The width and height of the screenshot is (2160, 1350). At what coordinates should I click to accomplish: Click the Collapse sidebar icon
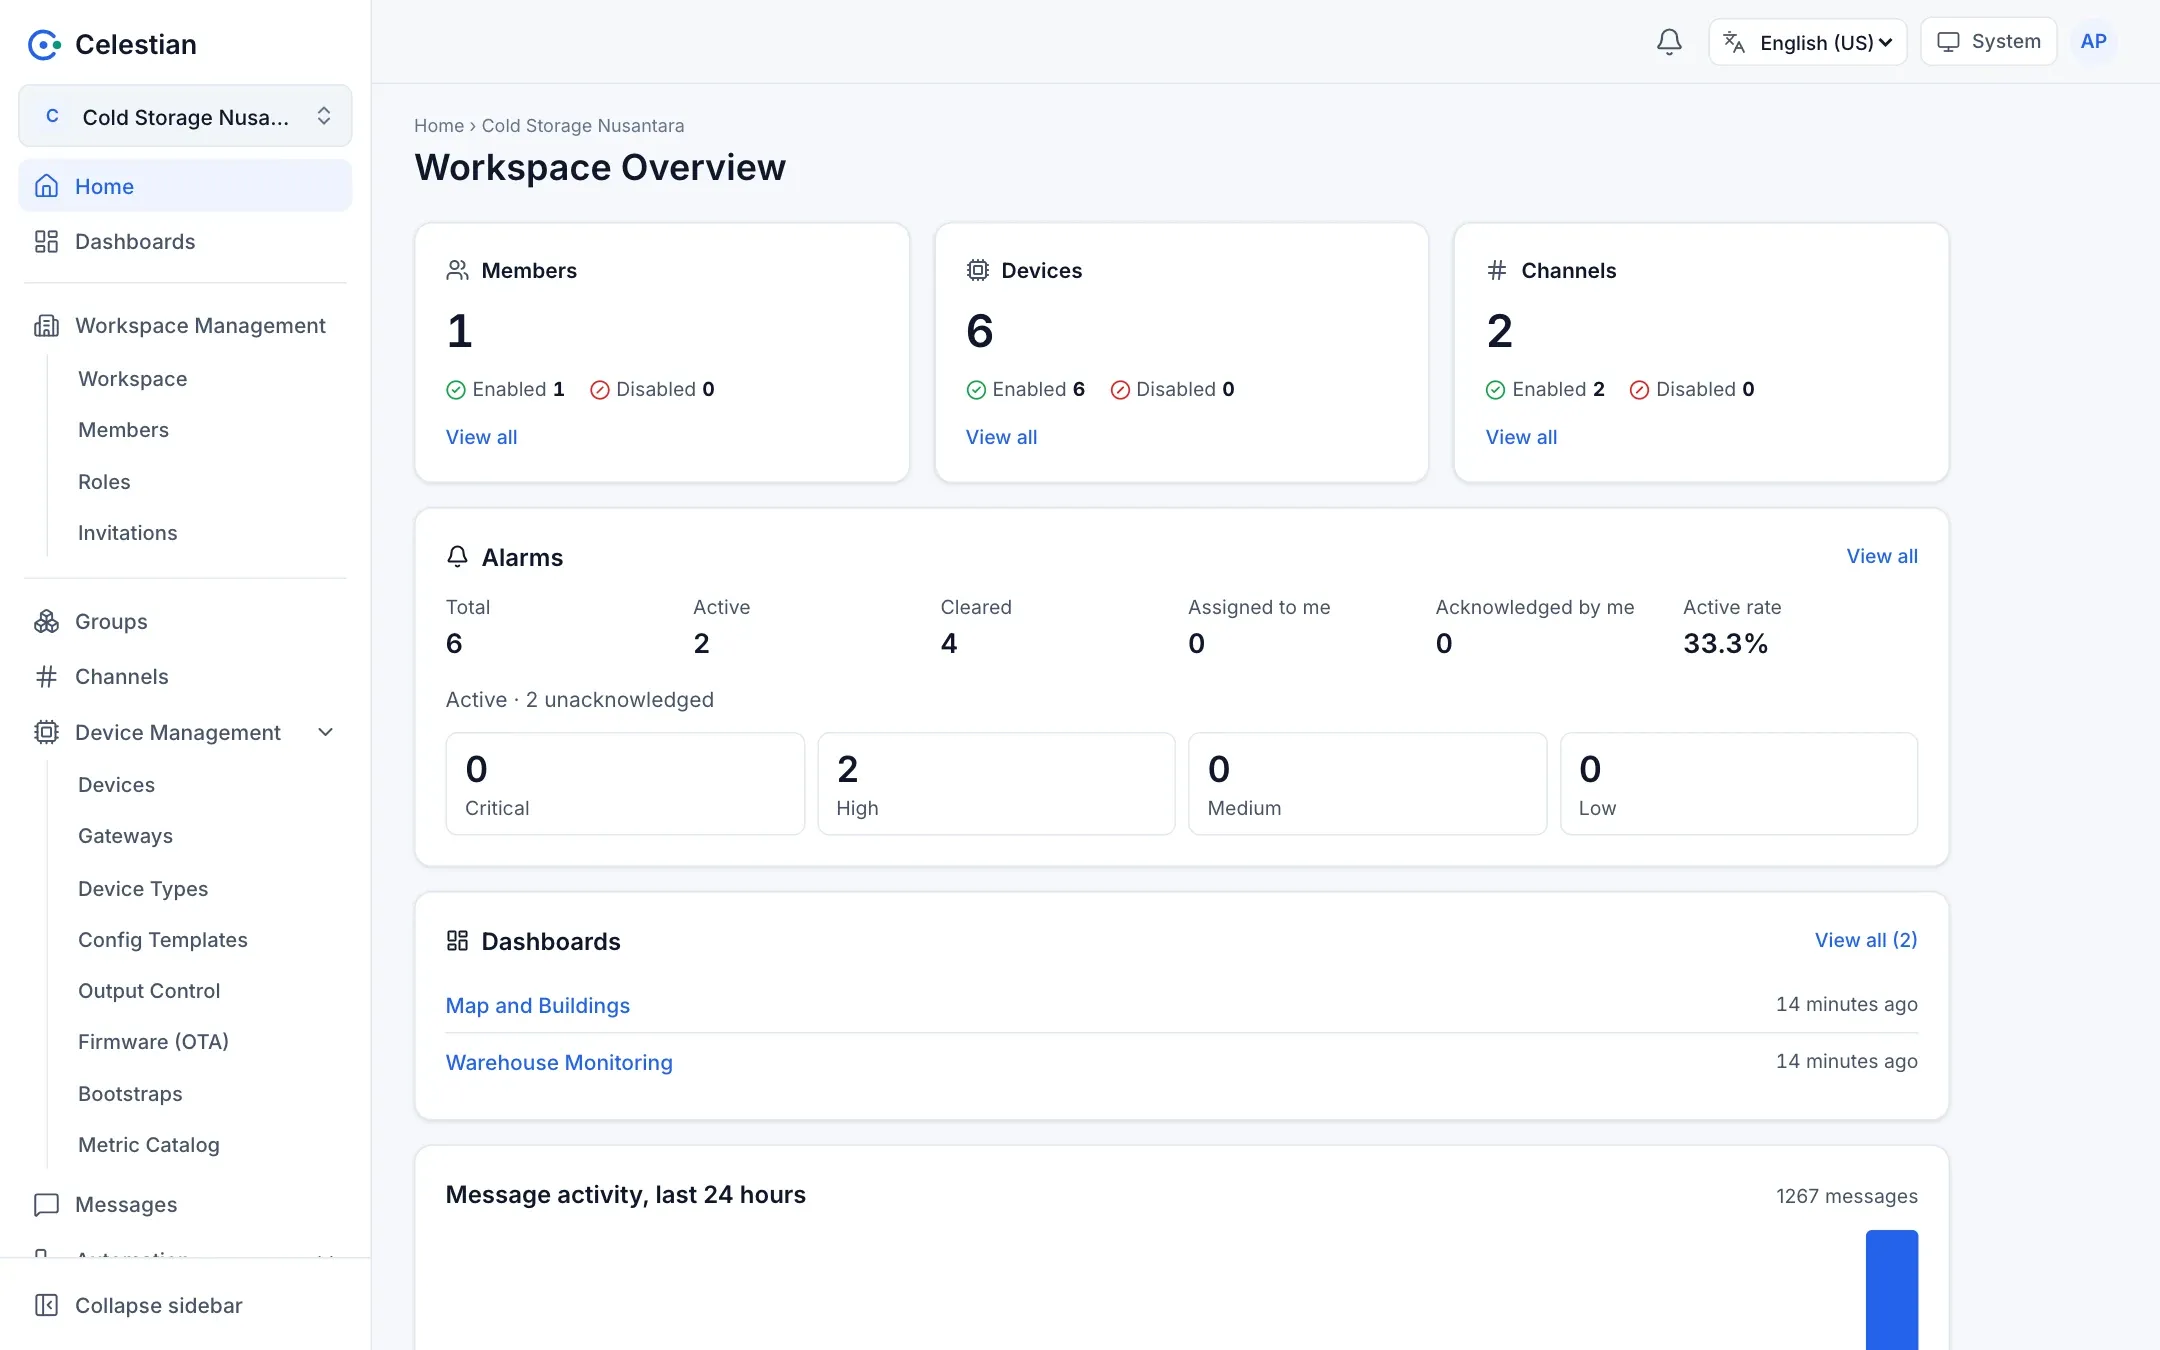click(x=46, y=1305)
